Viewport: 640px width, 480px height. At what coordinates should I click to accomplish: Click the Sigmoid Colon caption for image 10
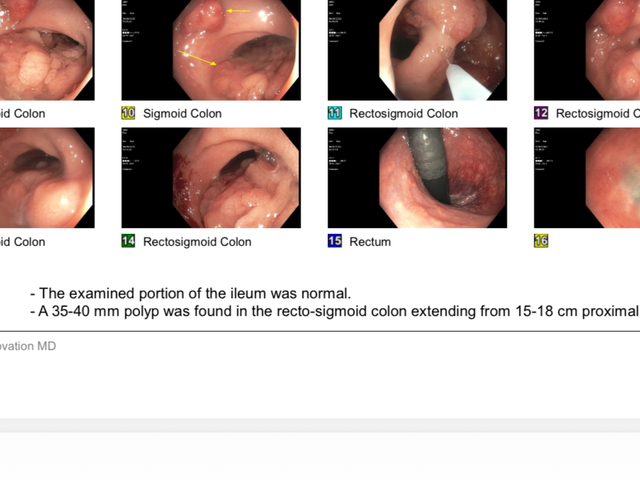182,113
